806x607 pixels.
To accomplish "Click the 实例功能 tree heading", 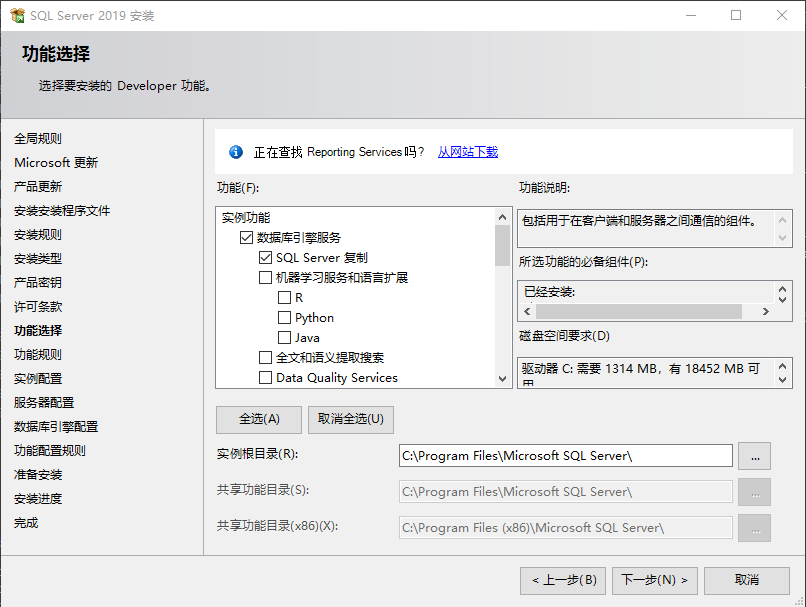I will click(246, 218).
